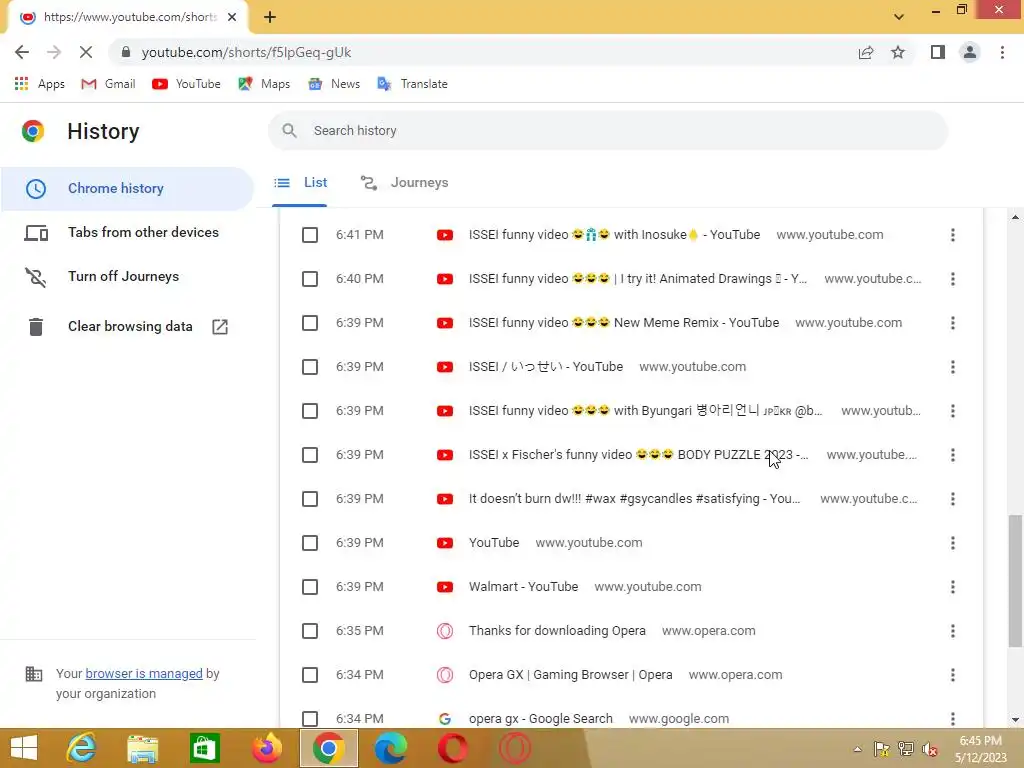Check the Thanks for downloading Opera checkbox
Image resolution: width=1024 pixels, height=768 pixels.
click(x=310, y=631)
